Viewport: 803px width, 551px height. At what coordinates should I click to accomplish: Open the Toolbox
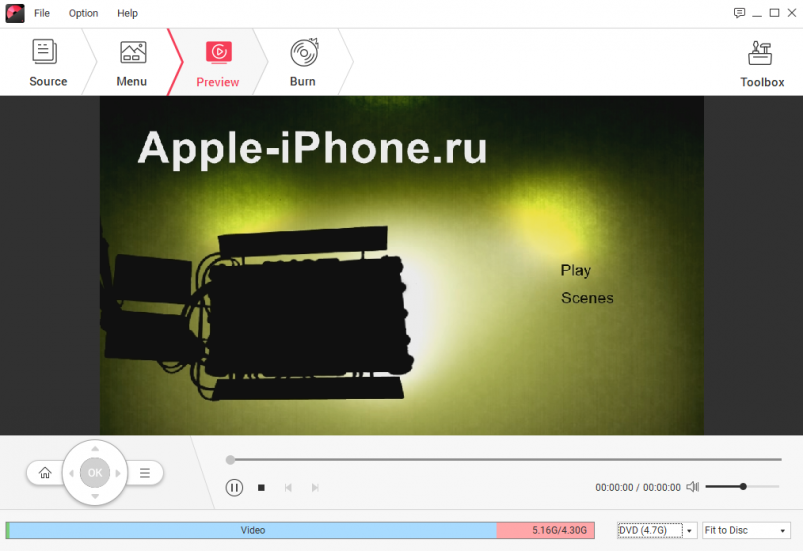pyautogui.click(x=761, y=64)
